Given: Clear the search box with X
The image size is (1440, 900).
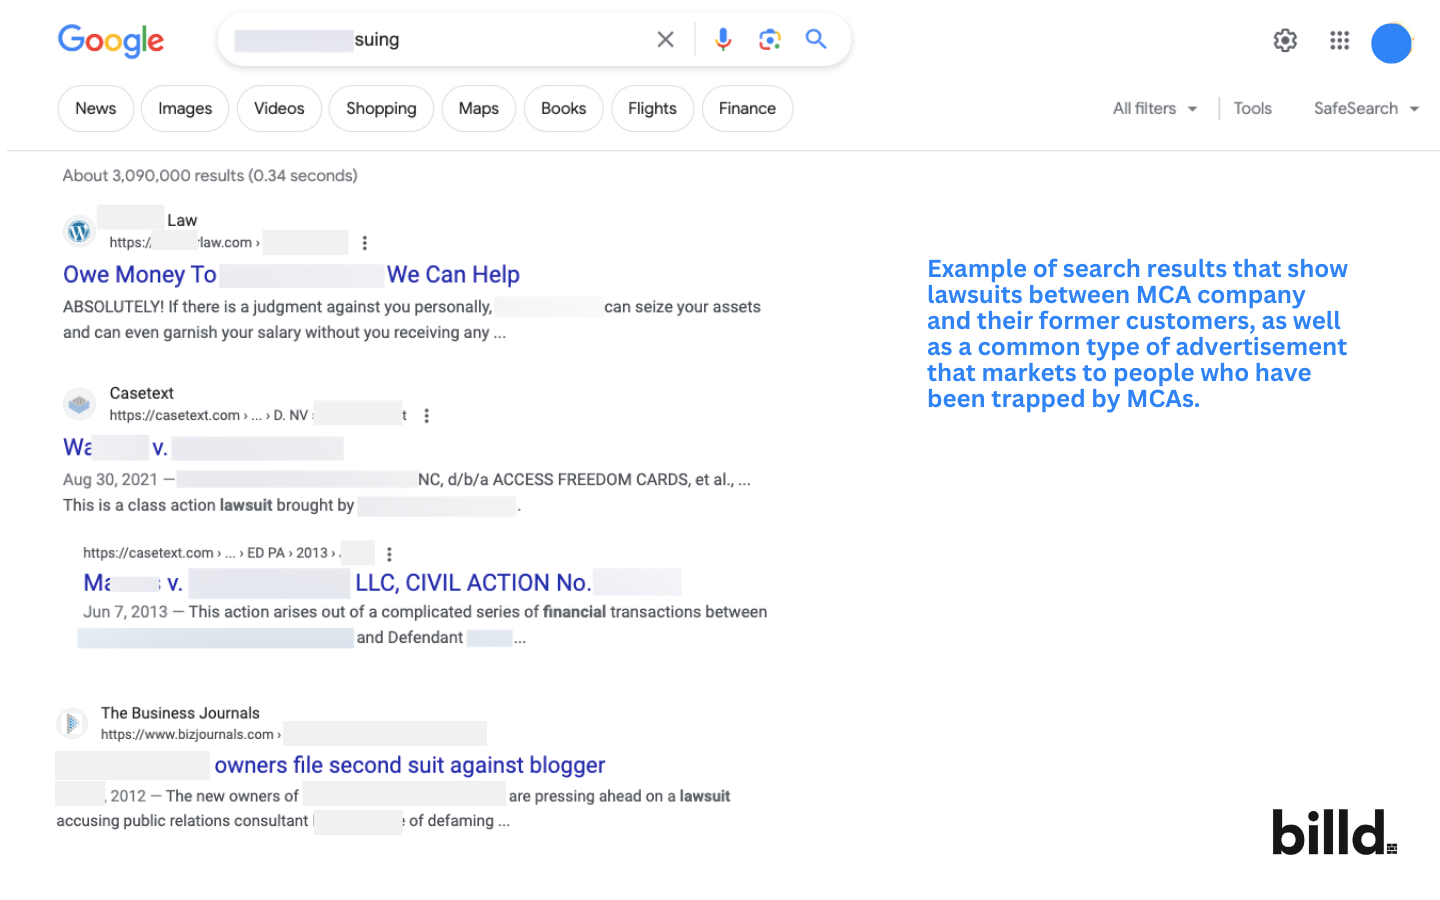Looking at the screenshot, I should 665,39.
